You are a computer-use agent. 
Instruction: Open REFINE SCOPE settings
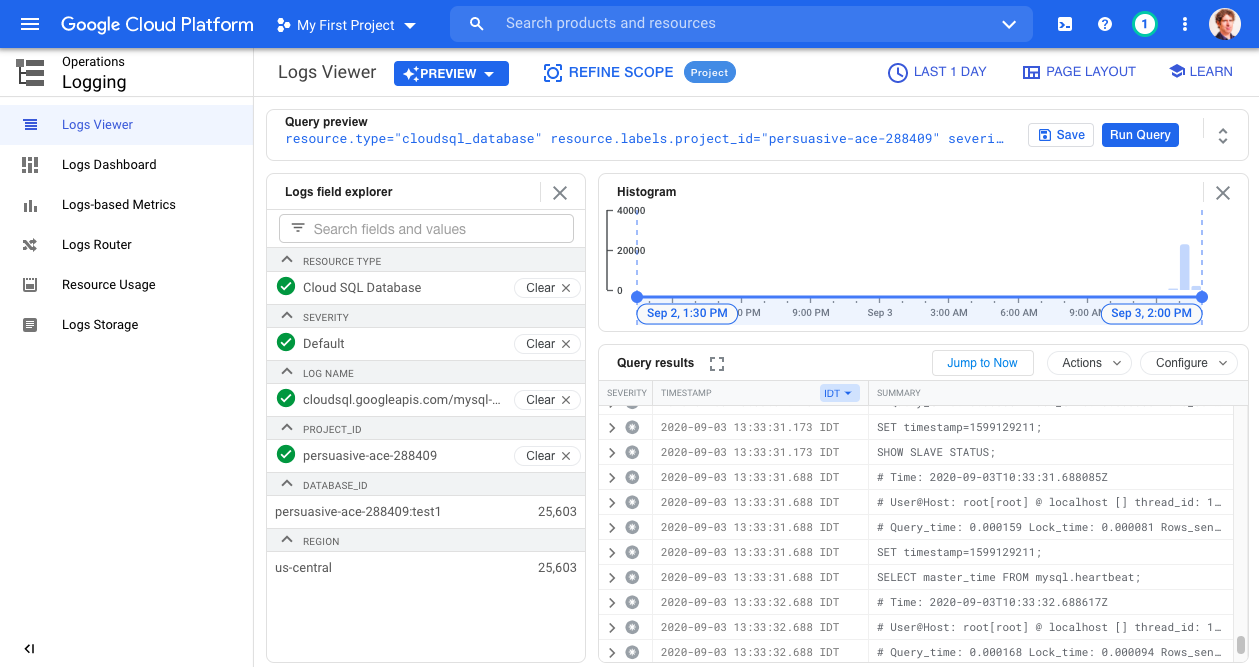(608, 72)
